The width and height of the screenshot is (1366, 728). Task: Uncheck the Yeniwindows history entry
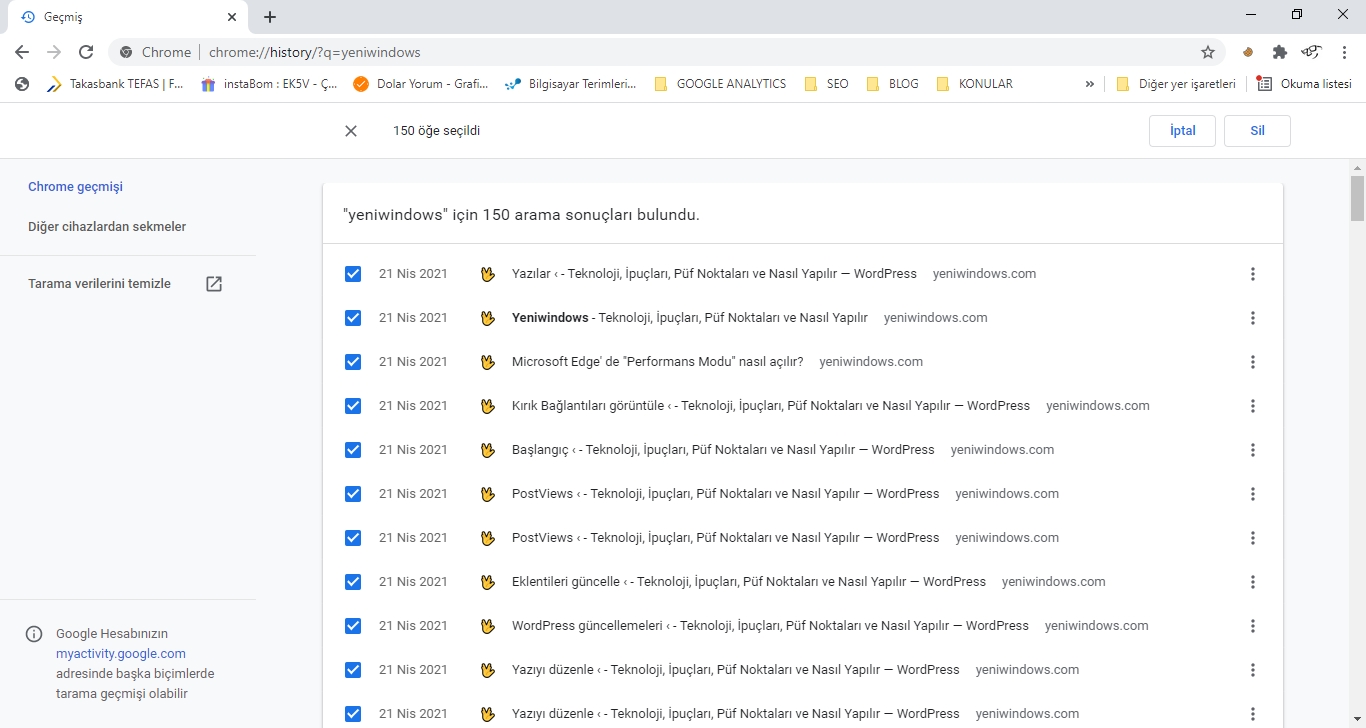click(x=353, y=318)
